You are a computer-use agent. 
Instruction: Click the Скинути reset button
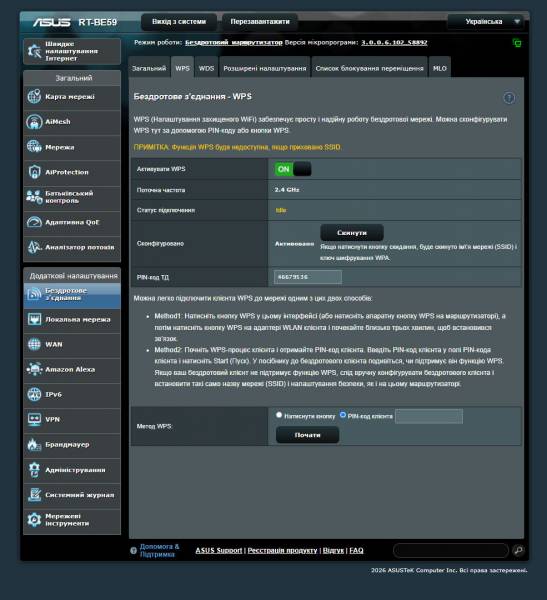point(352,233)
